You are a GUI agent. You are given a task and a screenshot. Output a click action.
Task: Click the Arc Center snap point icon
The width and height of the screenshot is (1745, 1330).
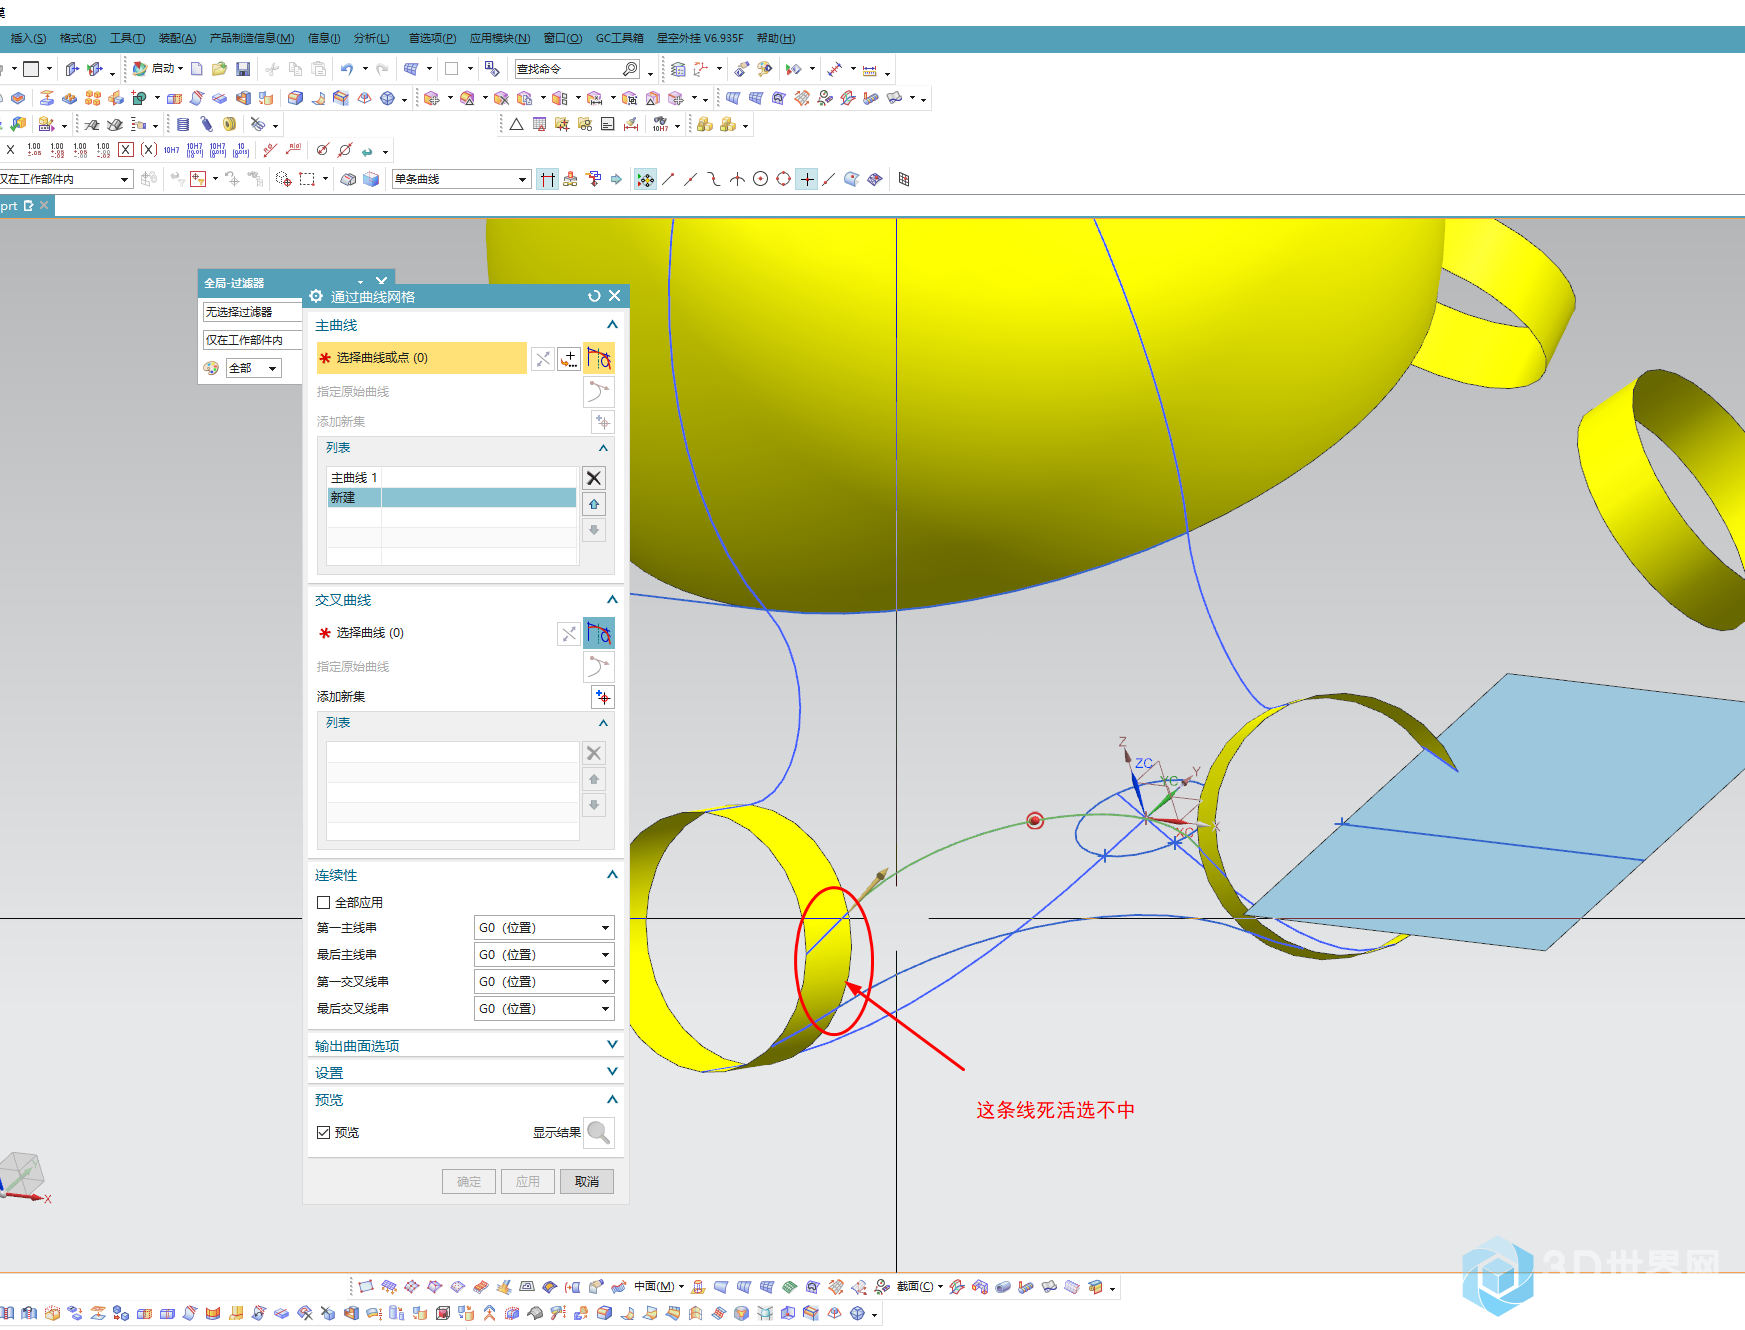[760, 179]
